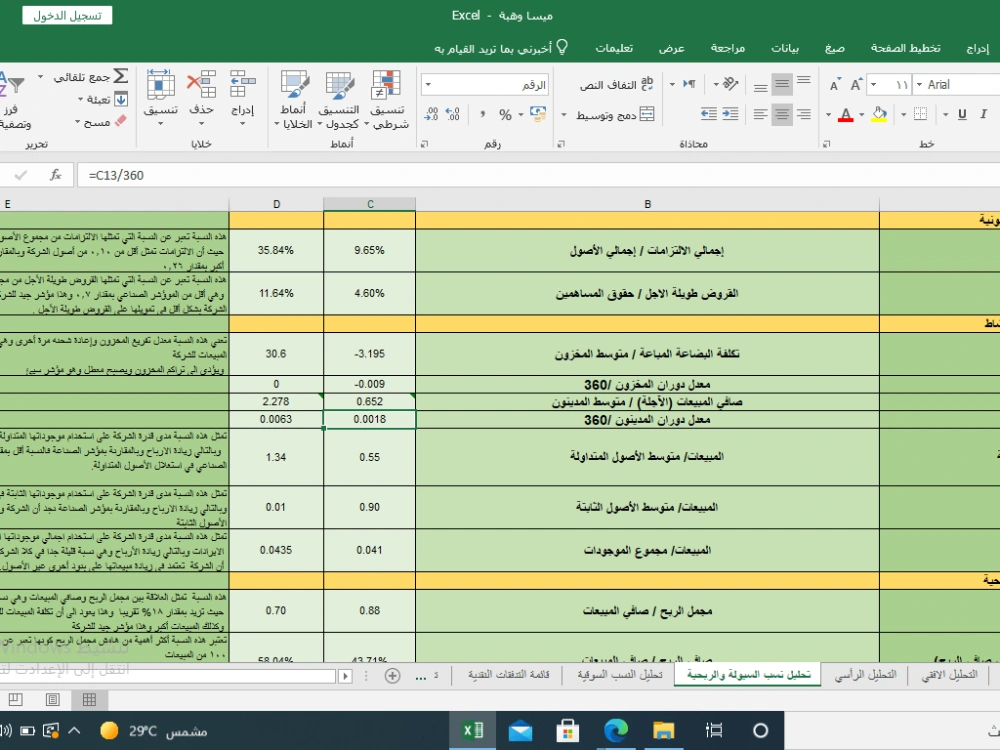
Task: Open the number format dropdown (الرقم)
Action: (x=428, y=84)
